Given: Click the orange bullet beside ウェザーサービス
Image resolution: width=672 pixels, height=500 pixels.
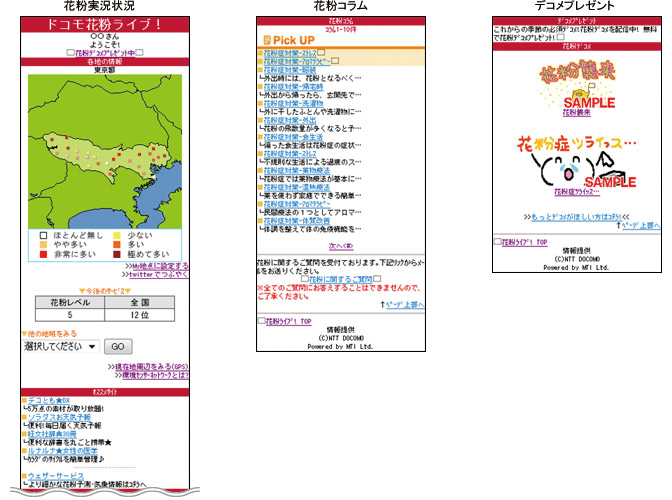Looking at the screenshot, I should click(24, 476).
